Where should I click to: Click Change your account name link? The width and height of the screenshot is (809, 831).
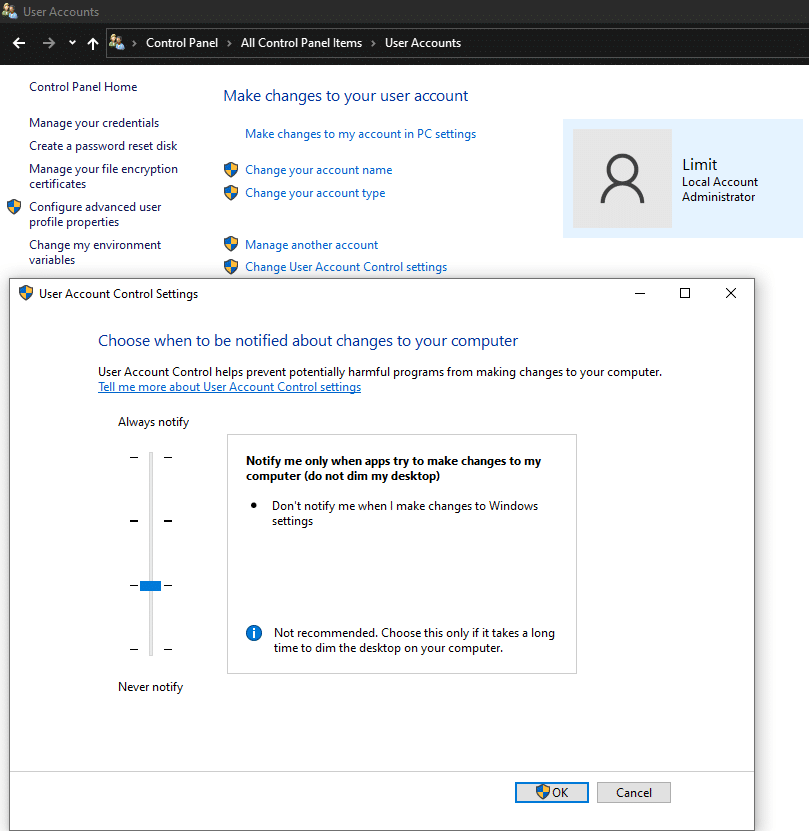pyautogui.click(x=319, y=170)
